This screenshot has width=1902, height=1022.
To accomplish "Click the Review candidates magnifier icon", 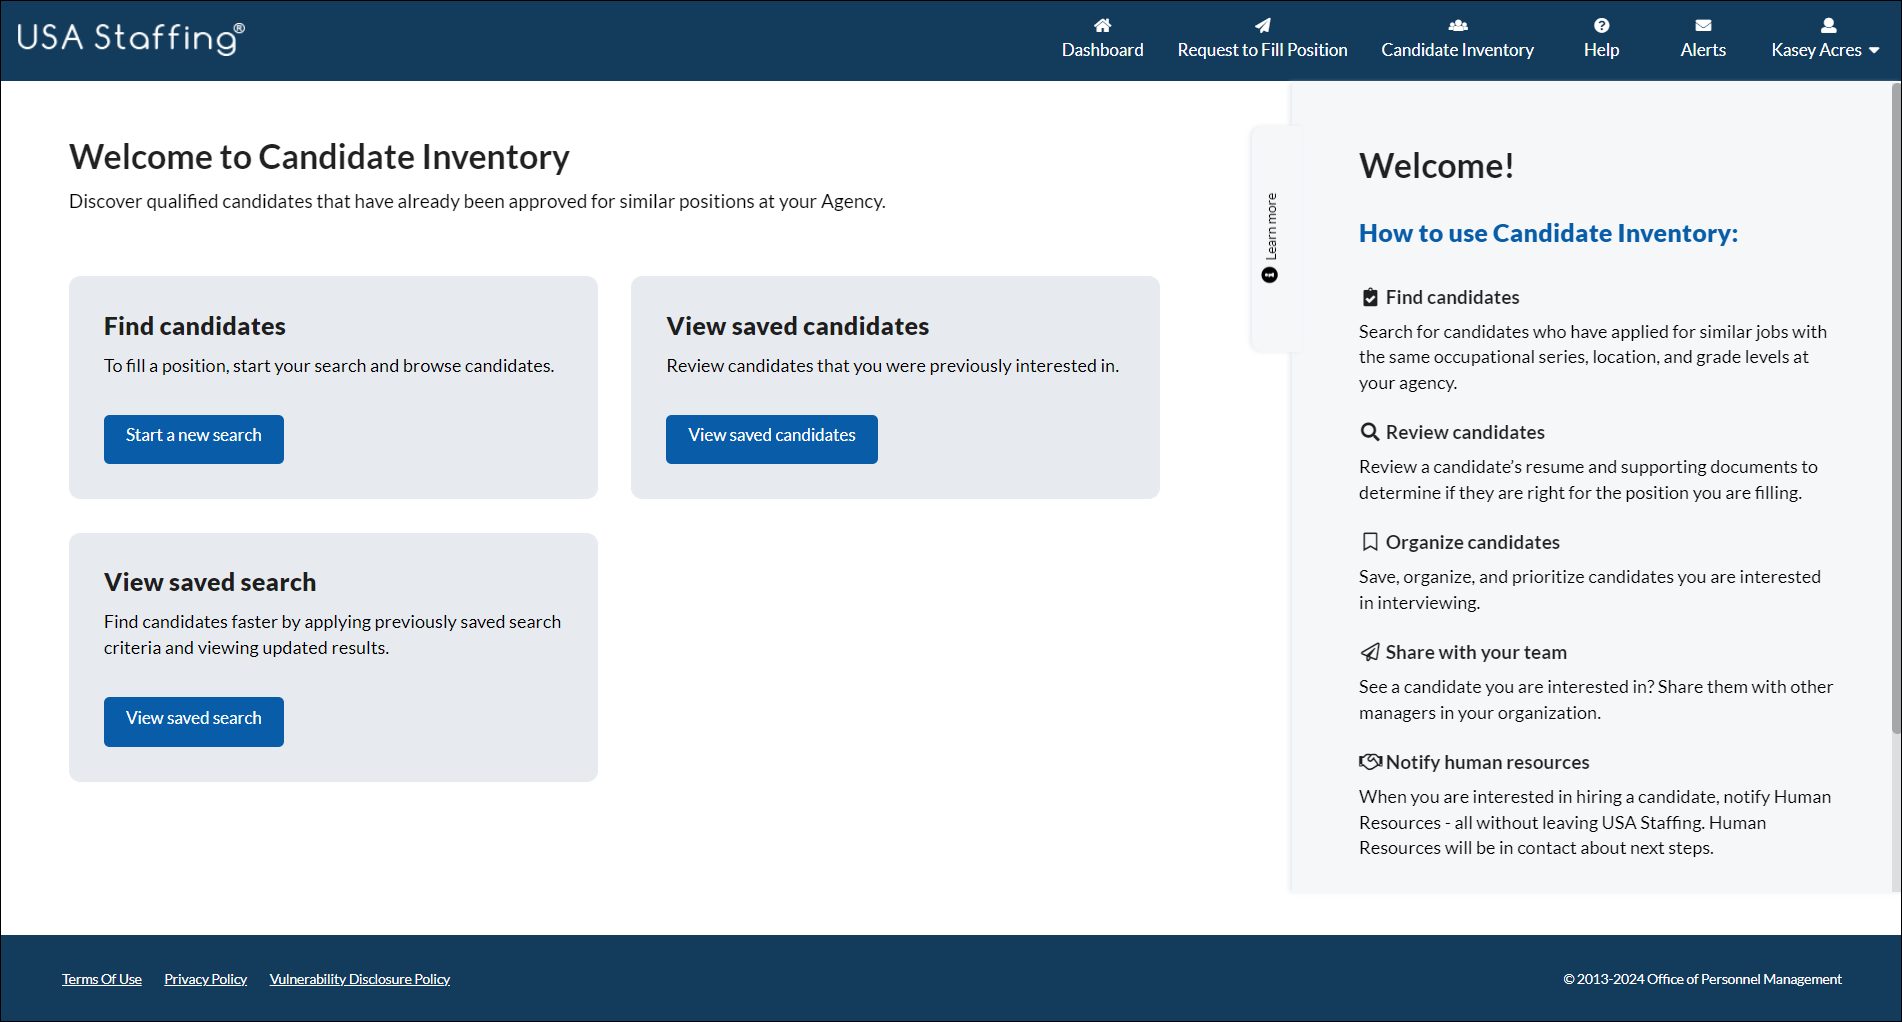I will (x=1369, y=431).
